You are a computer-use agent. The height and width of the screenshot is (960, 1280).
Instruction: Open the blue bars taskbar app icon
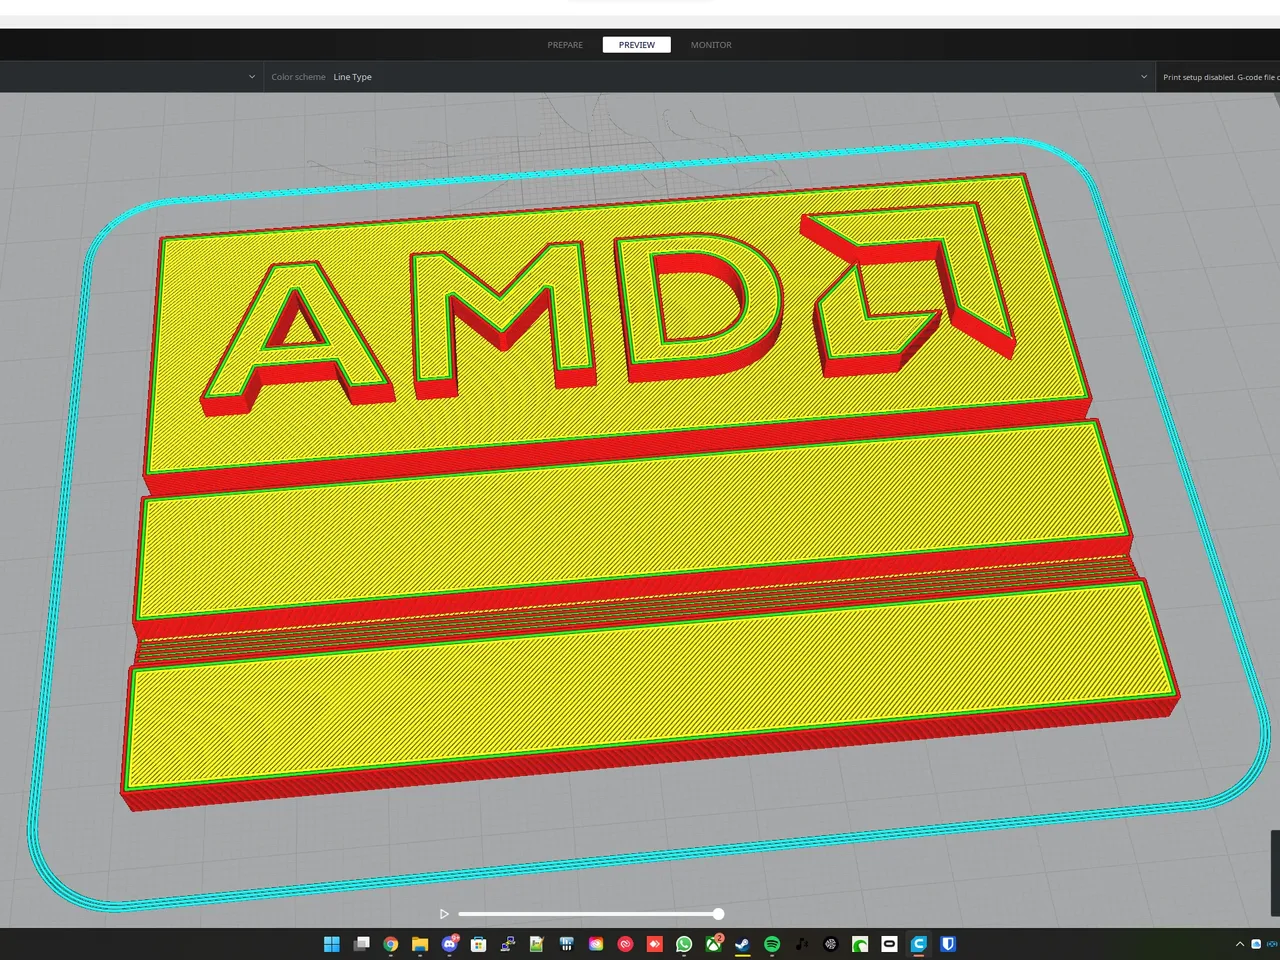[567, 944]
